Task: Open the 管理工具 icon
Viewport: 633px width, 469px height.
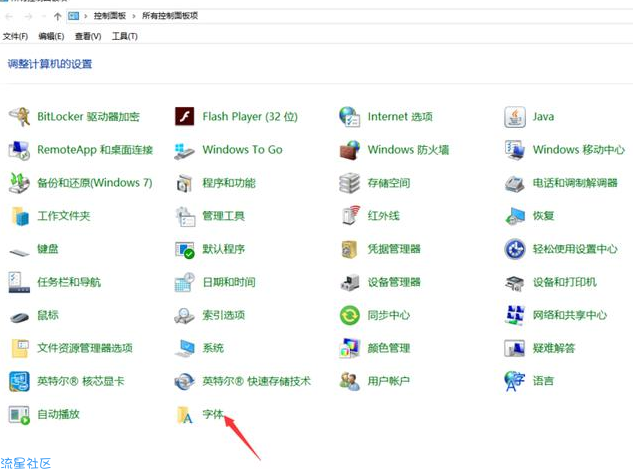Action: click(185, 216)
